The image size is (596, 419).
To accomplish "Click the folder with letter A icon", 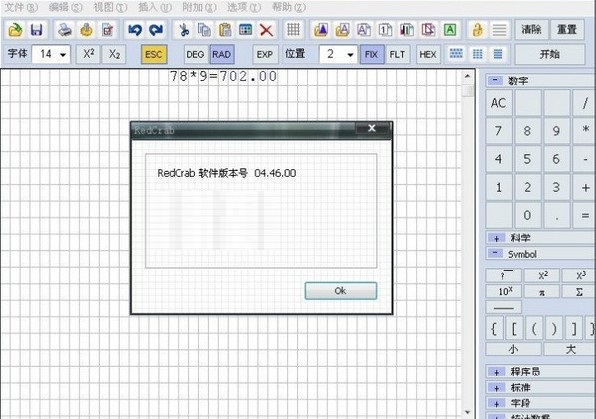I will [342, 30].
